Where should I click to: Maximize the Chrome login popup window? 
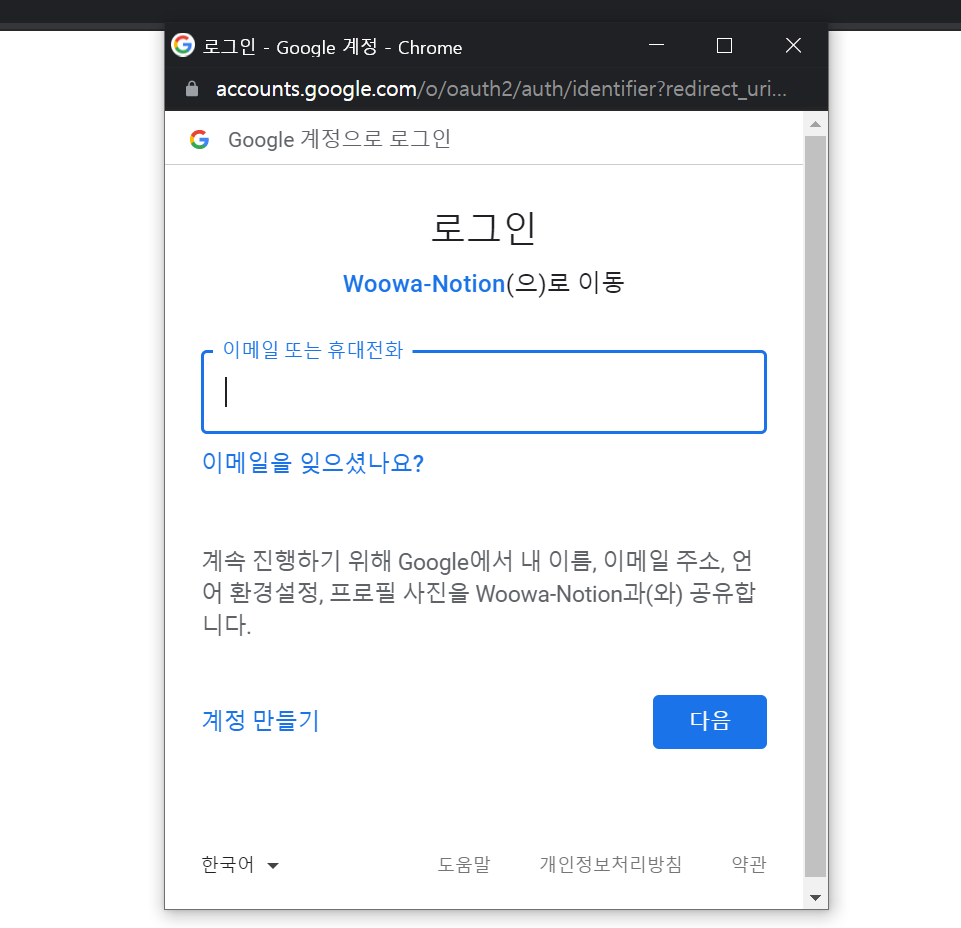(x=724, y=45)
